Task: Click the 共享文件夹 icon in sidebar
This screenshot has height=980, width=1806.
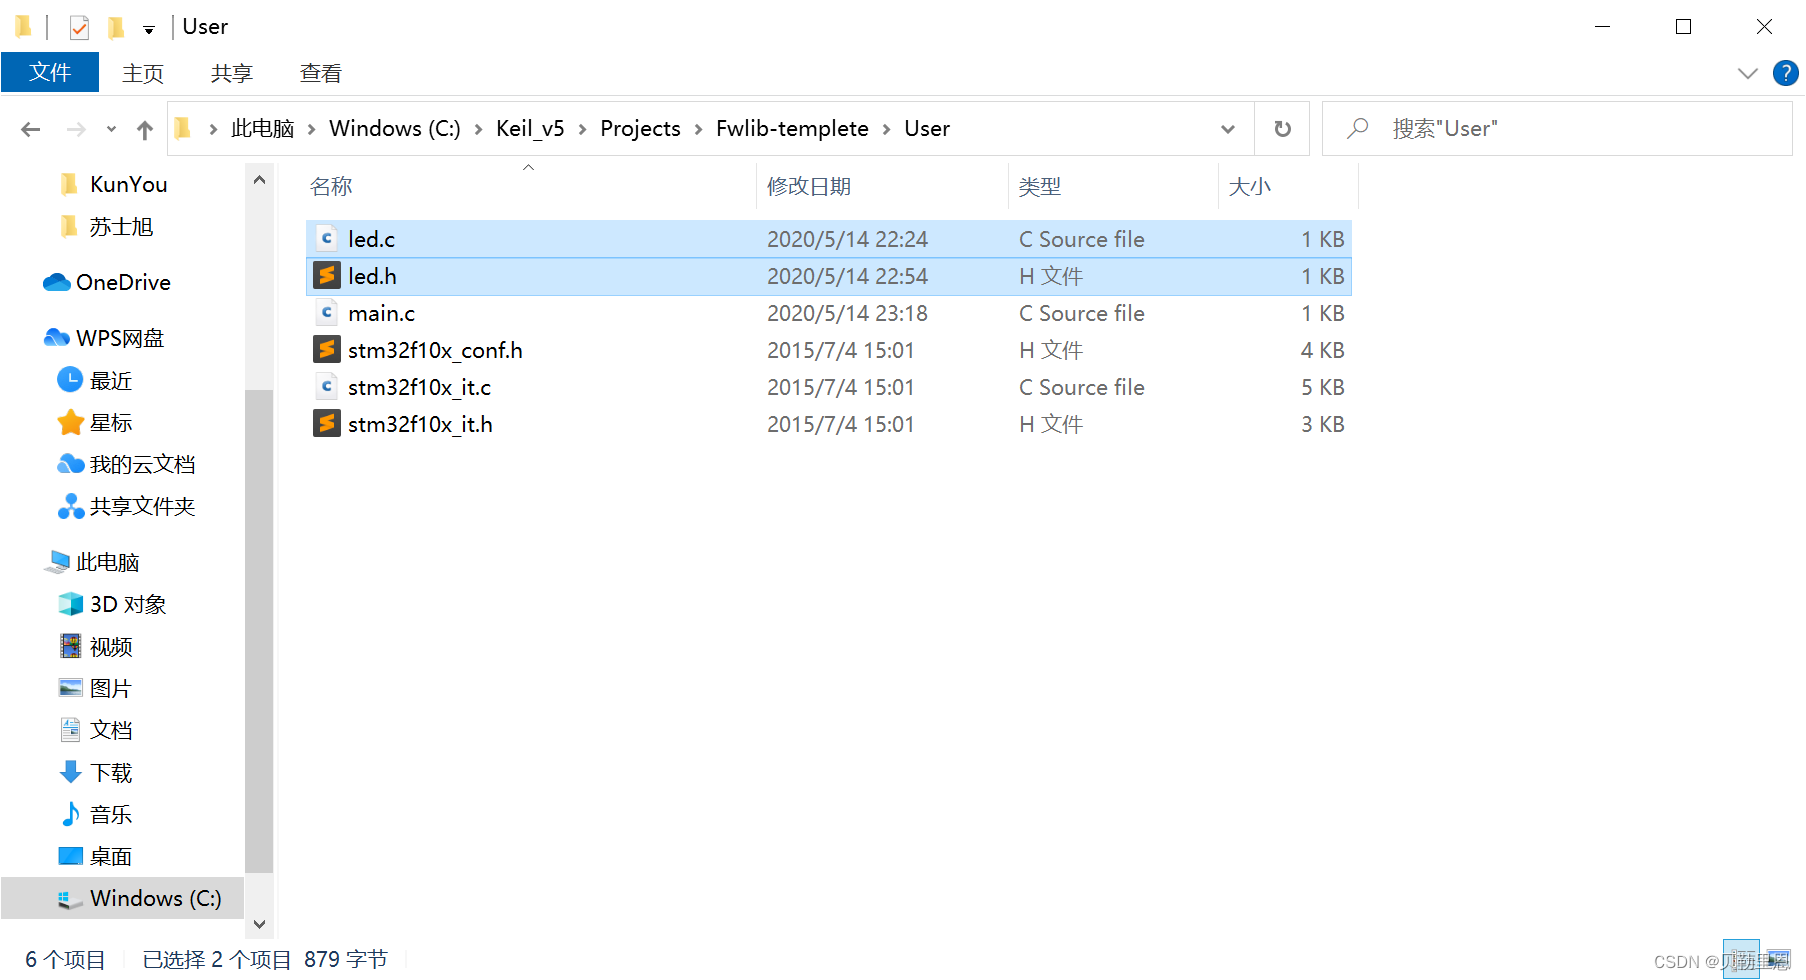Action: [x=70, y=507]
